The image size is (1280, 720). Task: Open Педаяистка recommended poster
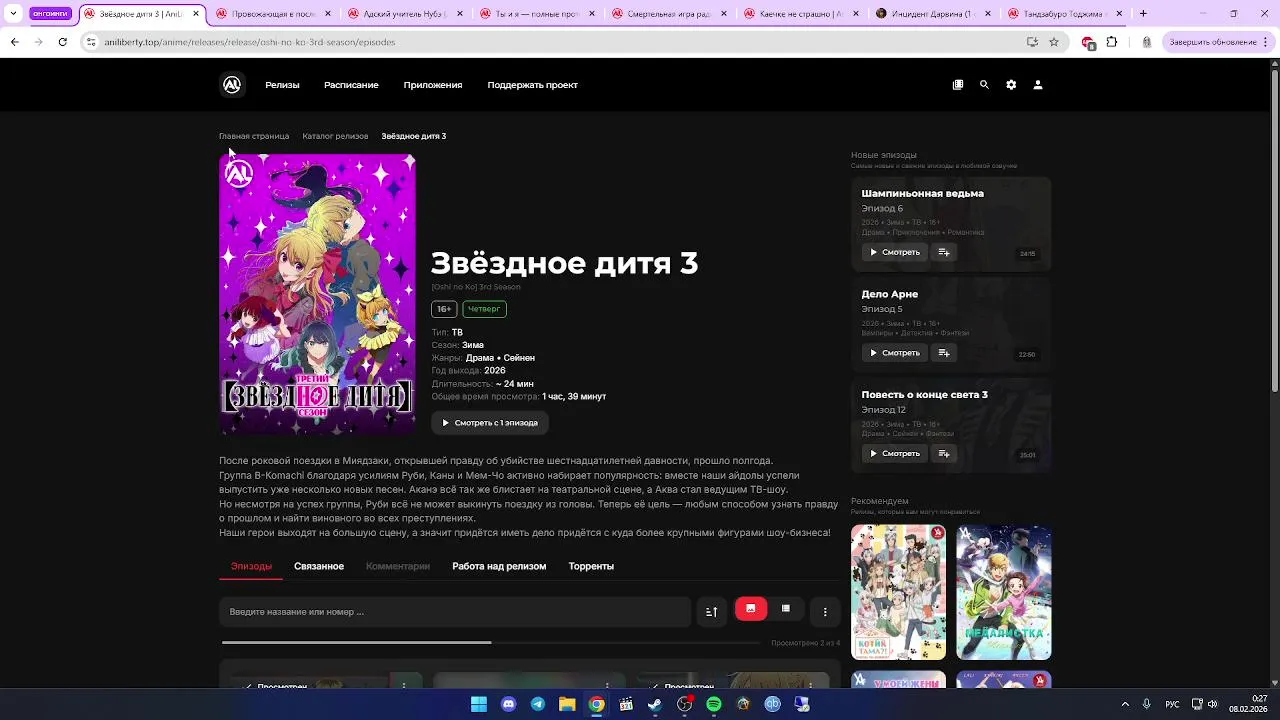[x=1004, y=592]
